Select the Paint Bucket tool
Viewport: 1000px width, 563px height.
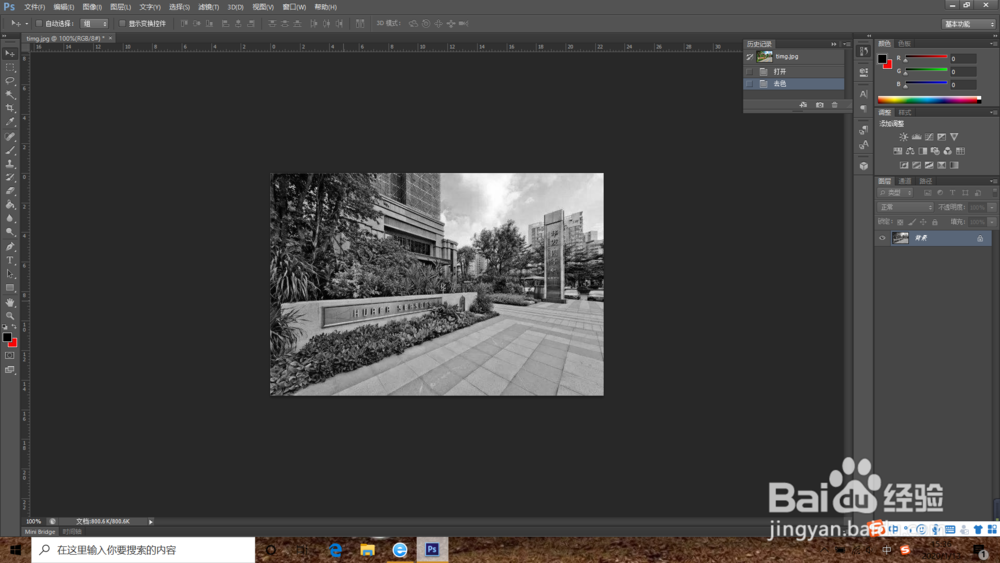click(x=10, y=205)
